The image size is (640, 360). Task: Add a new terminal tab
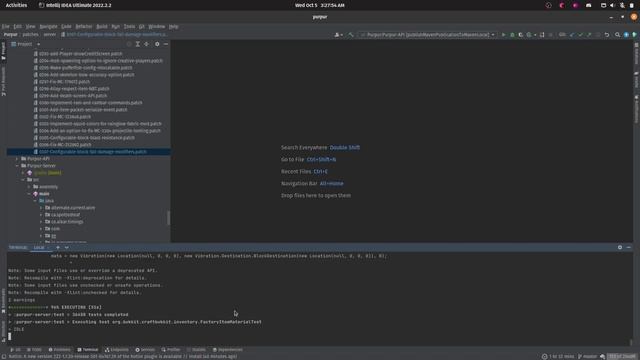[x=58, y=248]
